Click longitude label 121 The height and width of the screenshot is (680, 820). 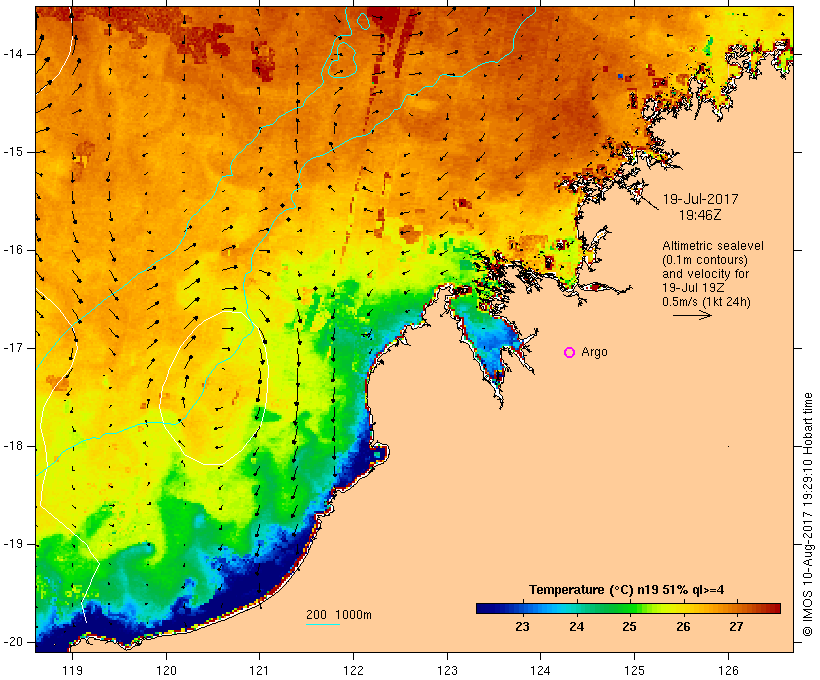point(259,670)
